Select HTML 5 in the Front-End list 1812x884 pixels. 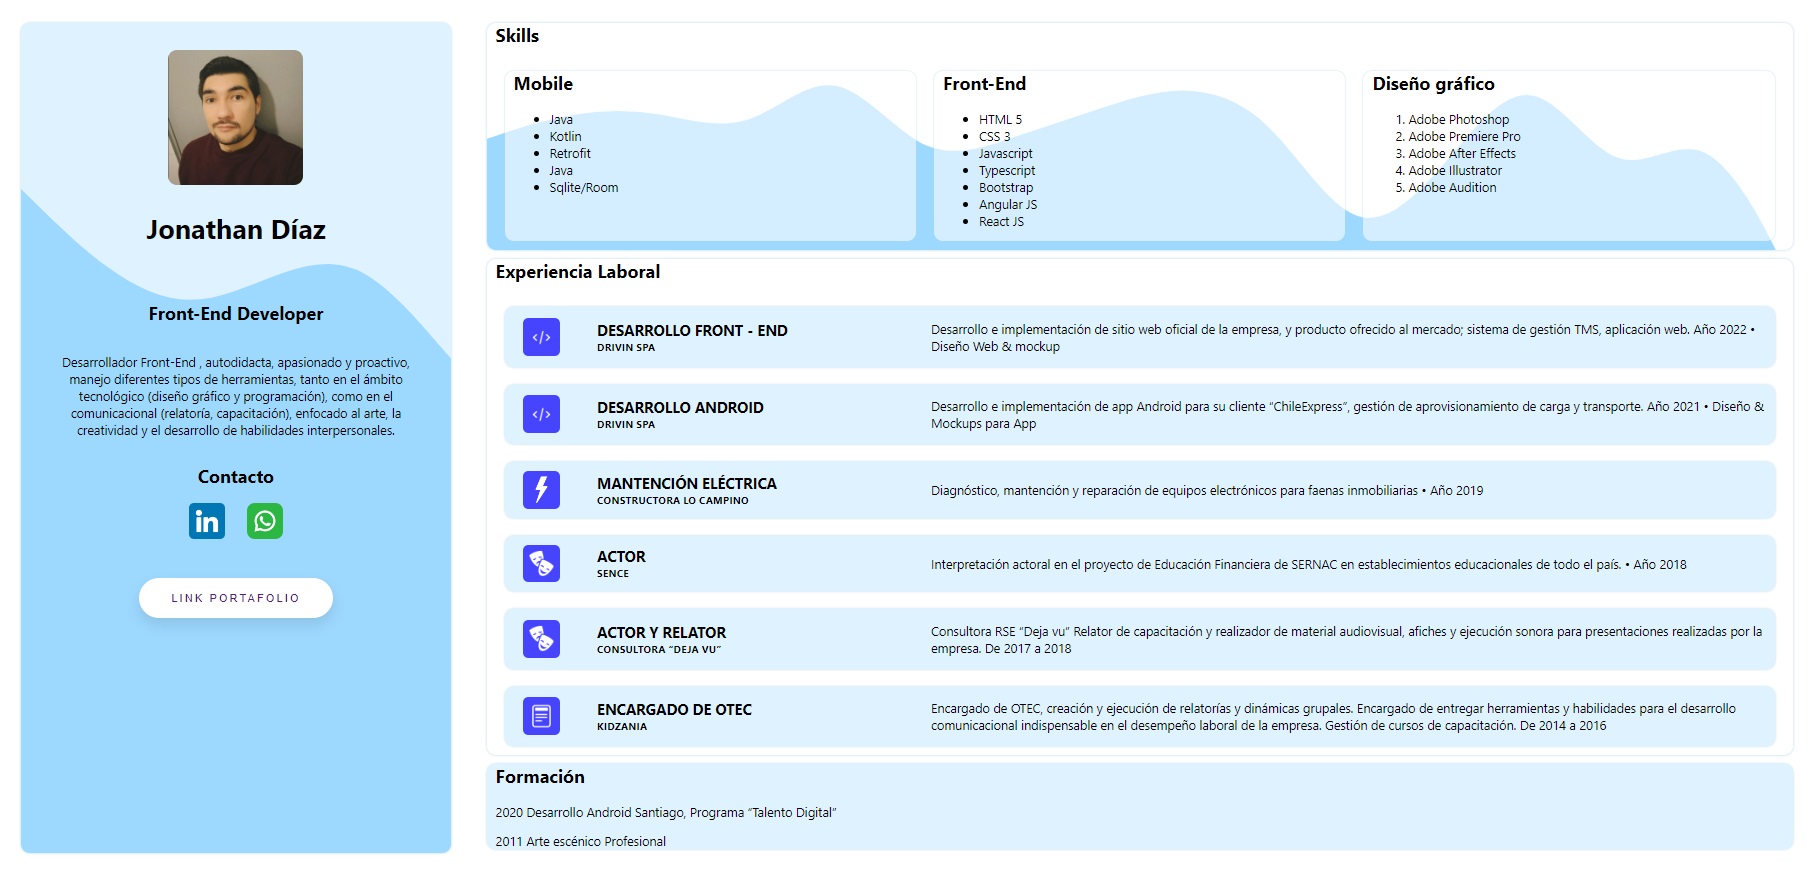pyautogui.click(x=1000, y=120)
